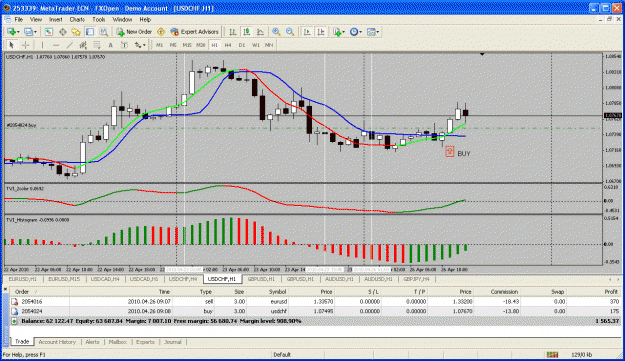Image resolution: width=625 pixels, height=361 pixels.
Task: Click the chart shift triangle marker
Action: click(x=482, y=54)
